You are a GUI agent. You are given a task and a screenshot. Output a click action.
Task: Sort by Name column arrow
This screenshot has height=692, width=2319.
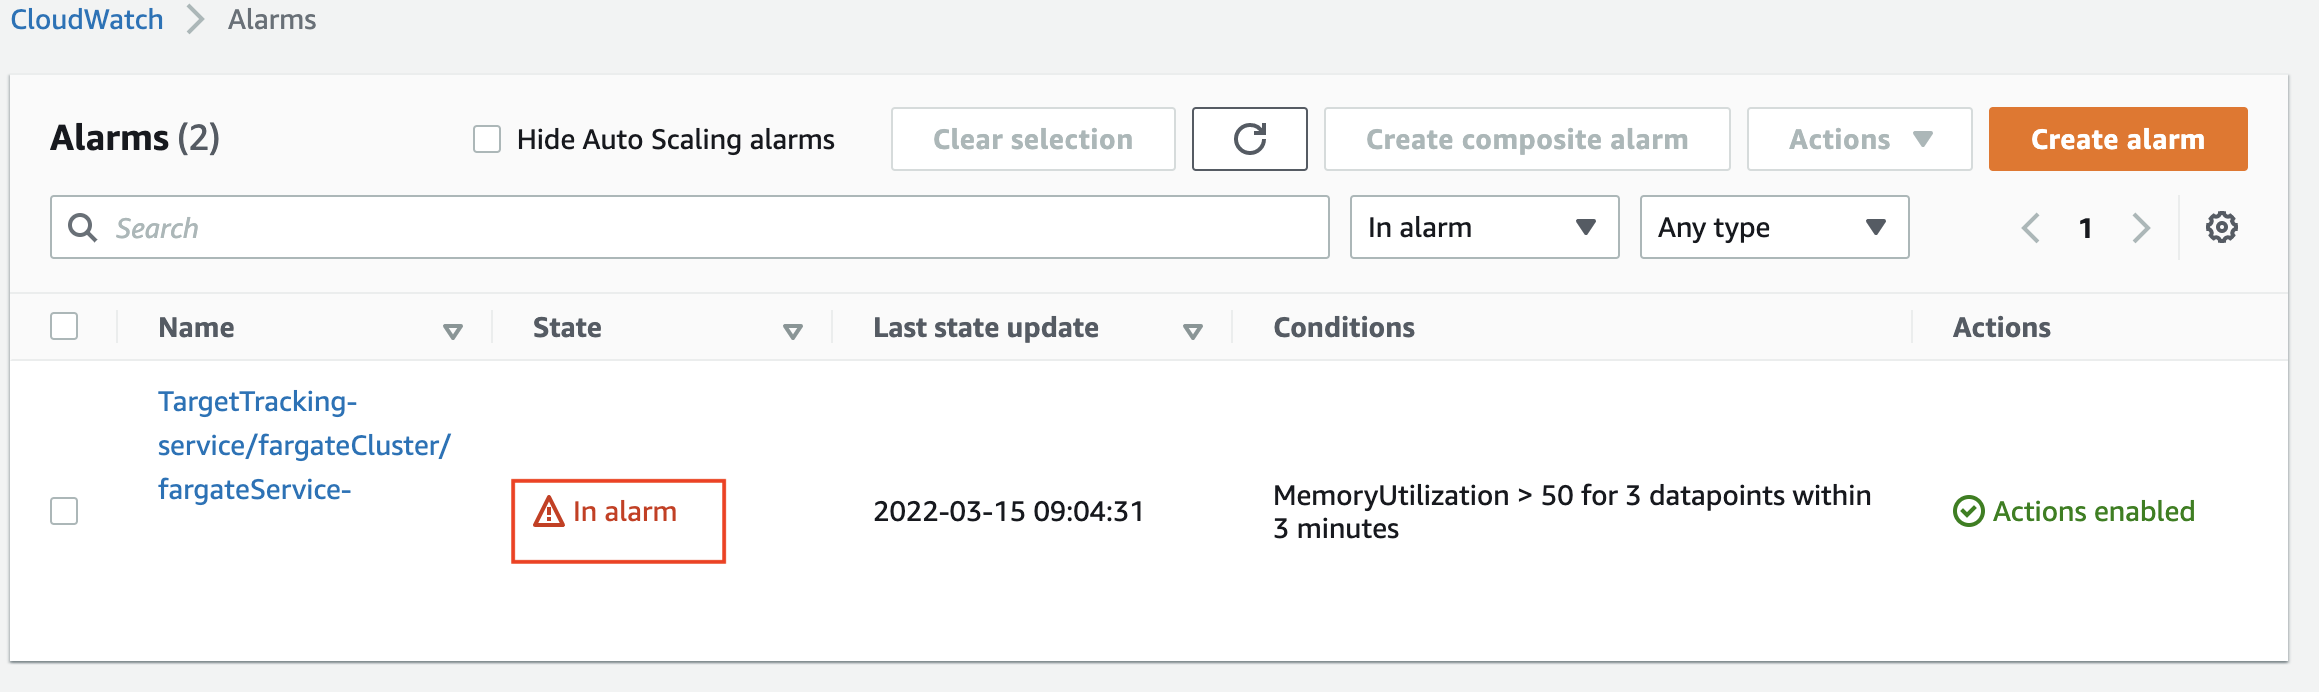coord(452,331)
